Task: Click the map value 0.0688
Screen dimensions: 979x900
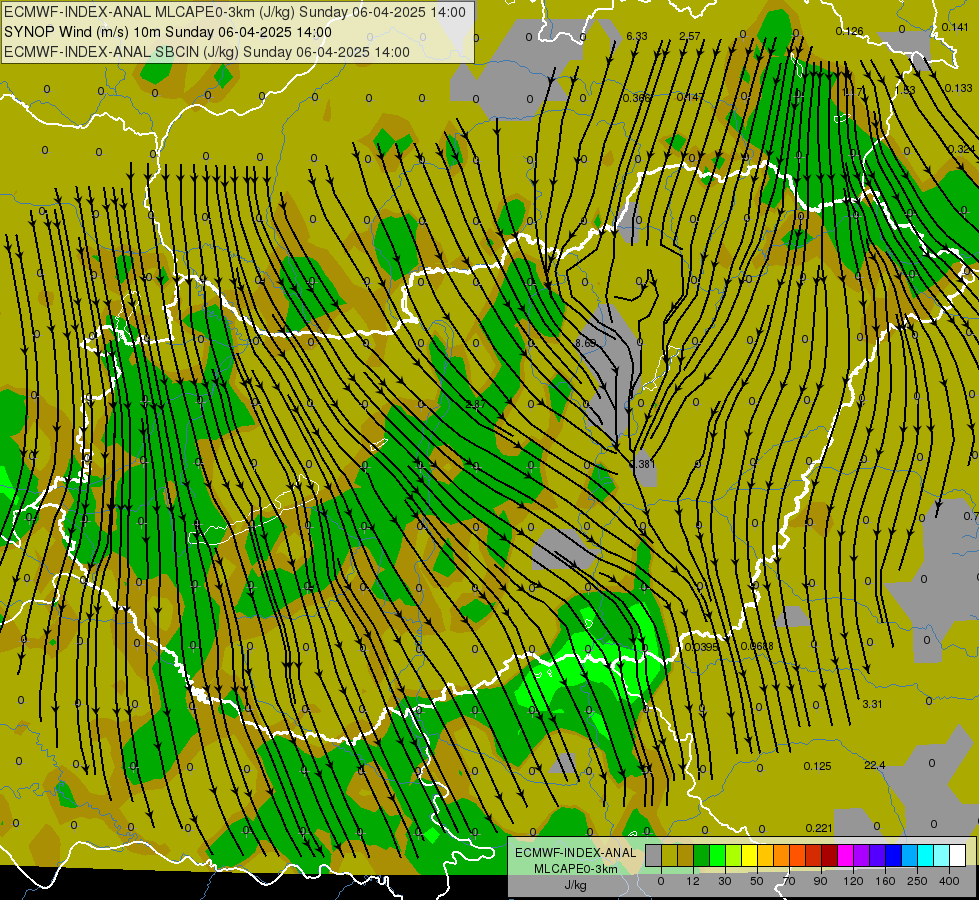Action: click(757, 646)
